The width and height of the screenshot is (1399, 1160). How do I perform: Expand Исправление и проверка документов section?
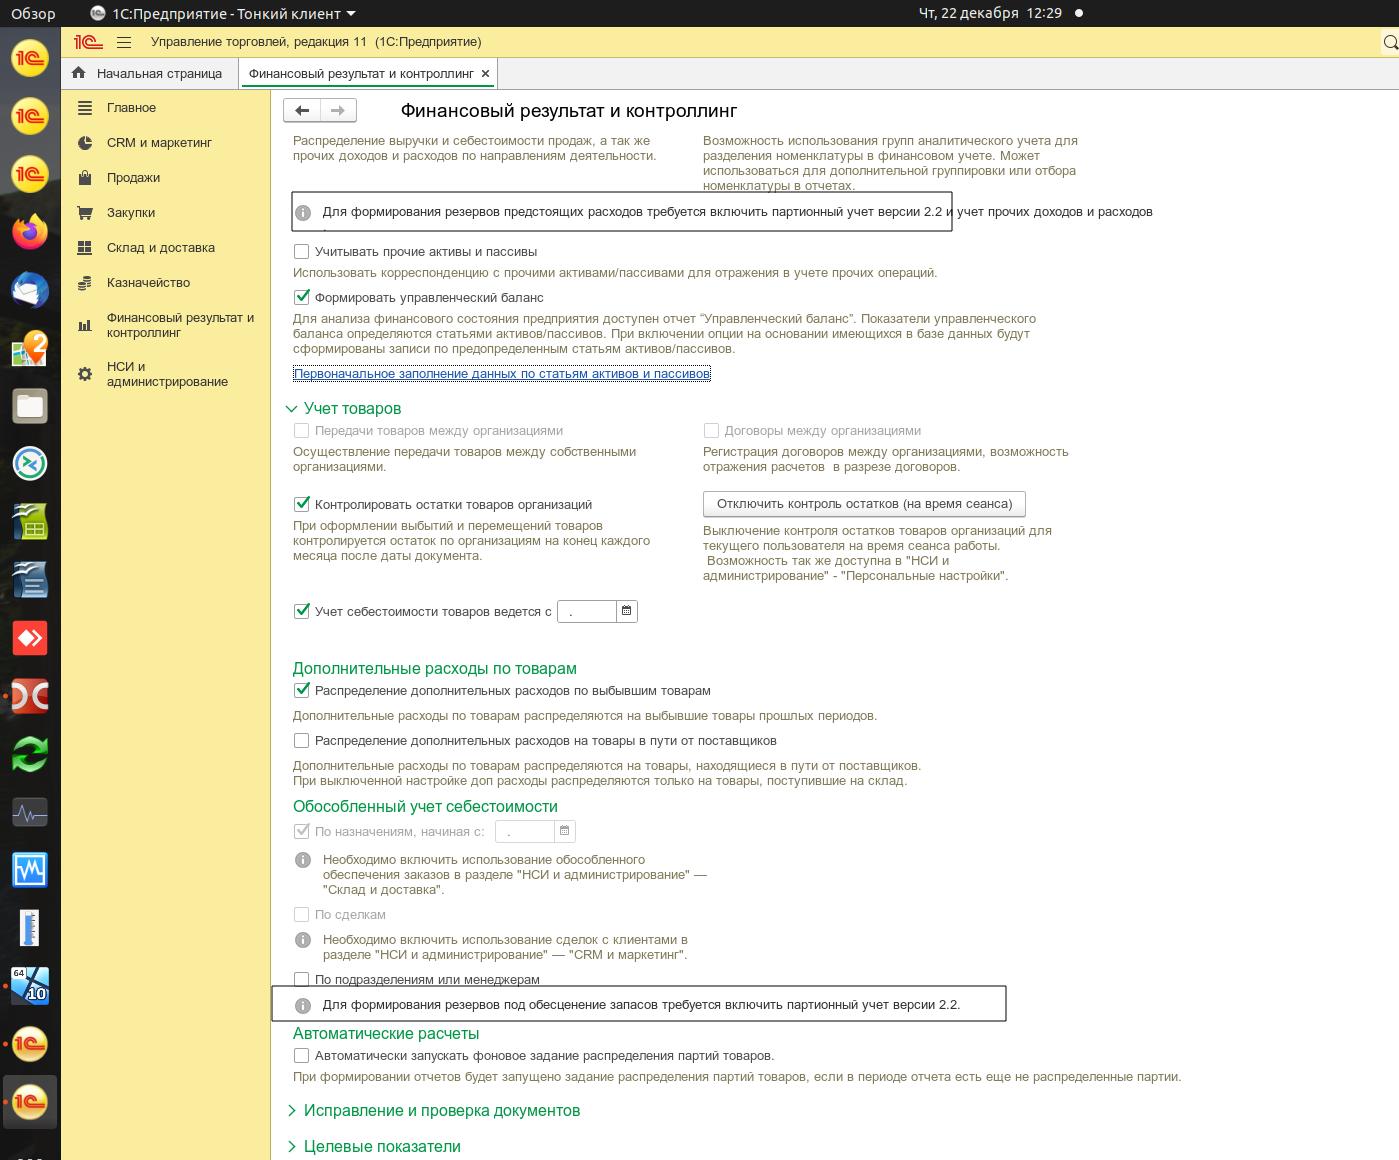292,1111
